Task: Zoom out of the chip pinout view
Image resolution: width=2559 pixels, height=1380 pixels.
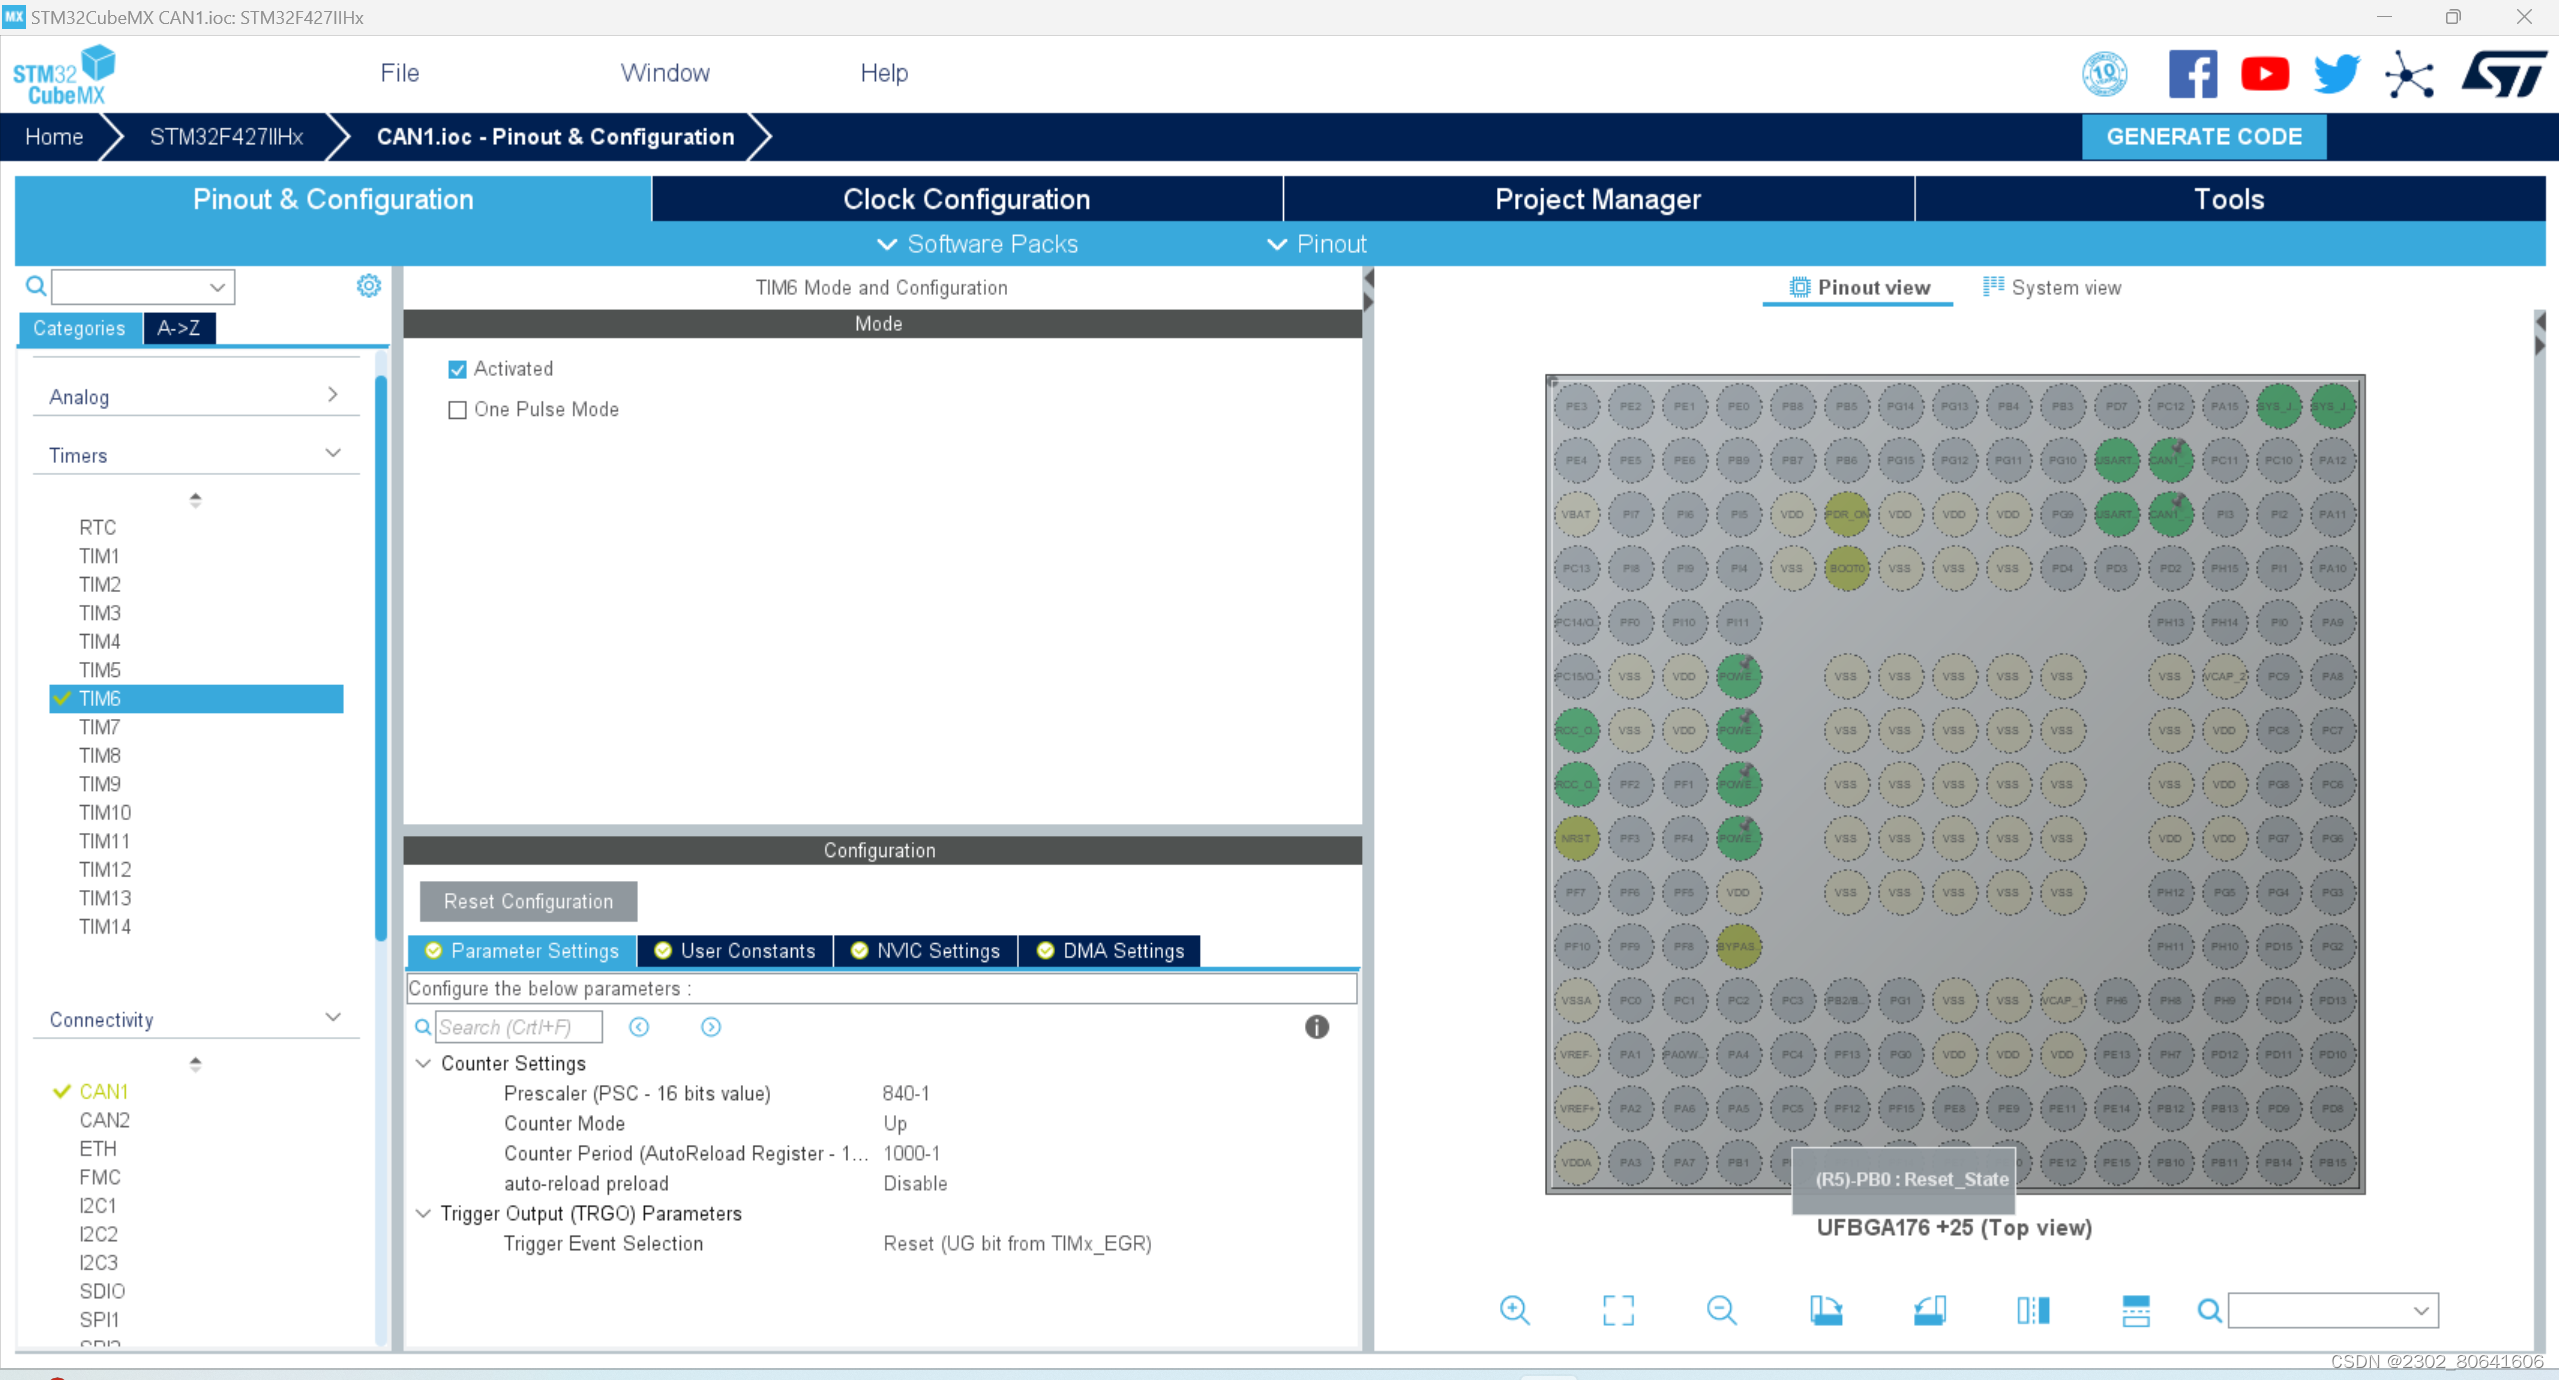Action: tap(1721, 1310)
